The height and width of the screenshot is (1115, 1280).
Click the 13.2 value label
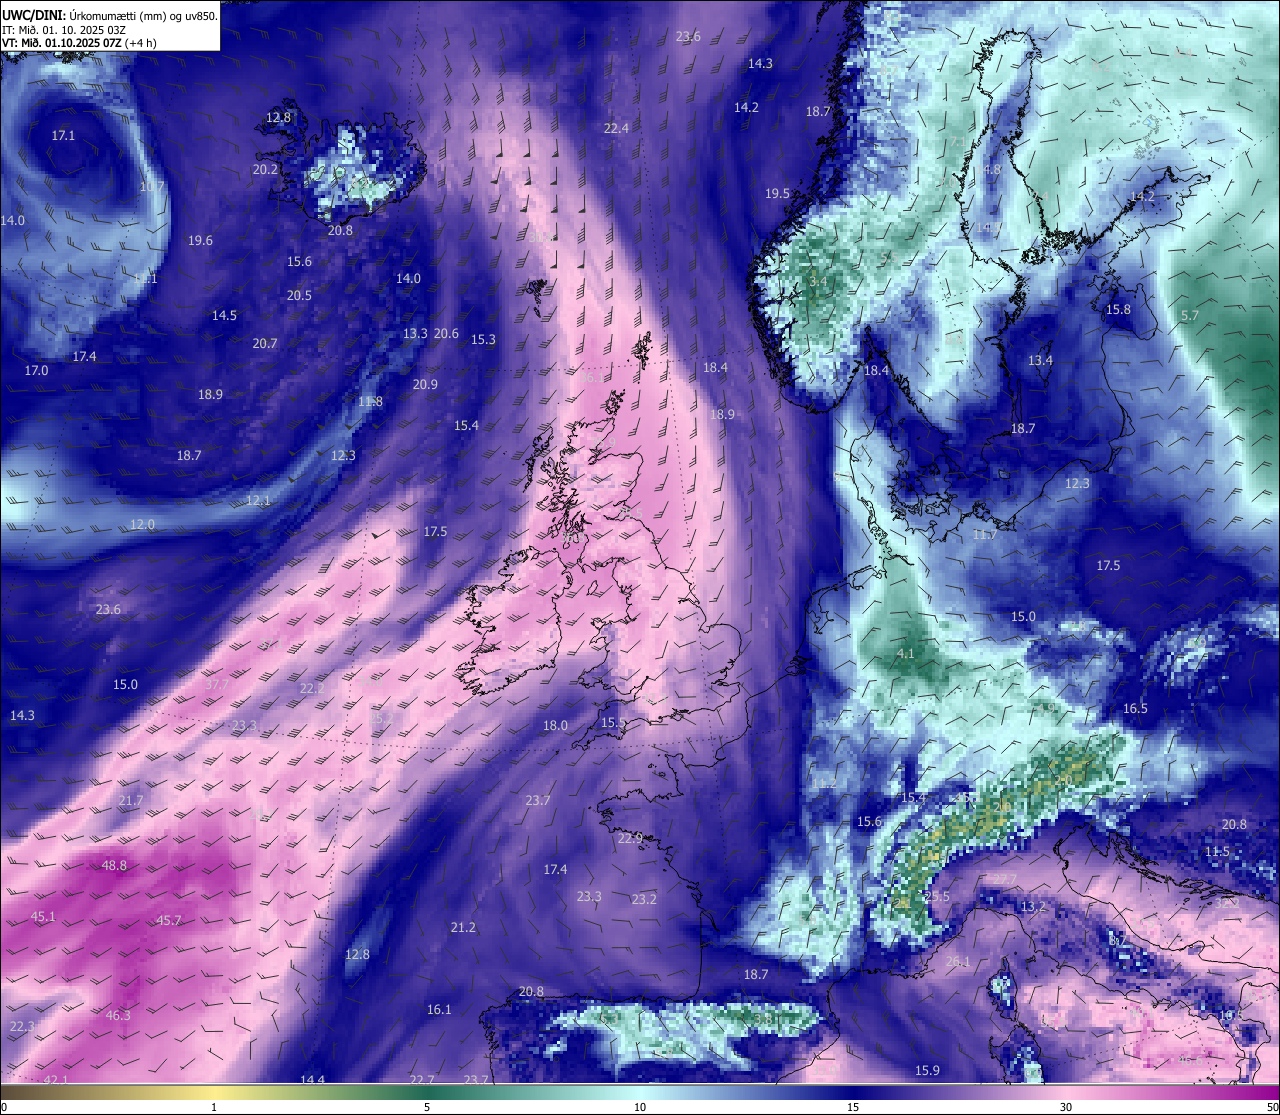(1032, 907)
